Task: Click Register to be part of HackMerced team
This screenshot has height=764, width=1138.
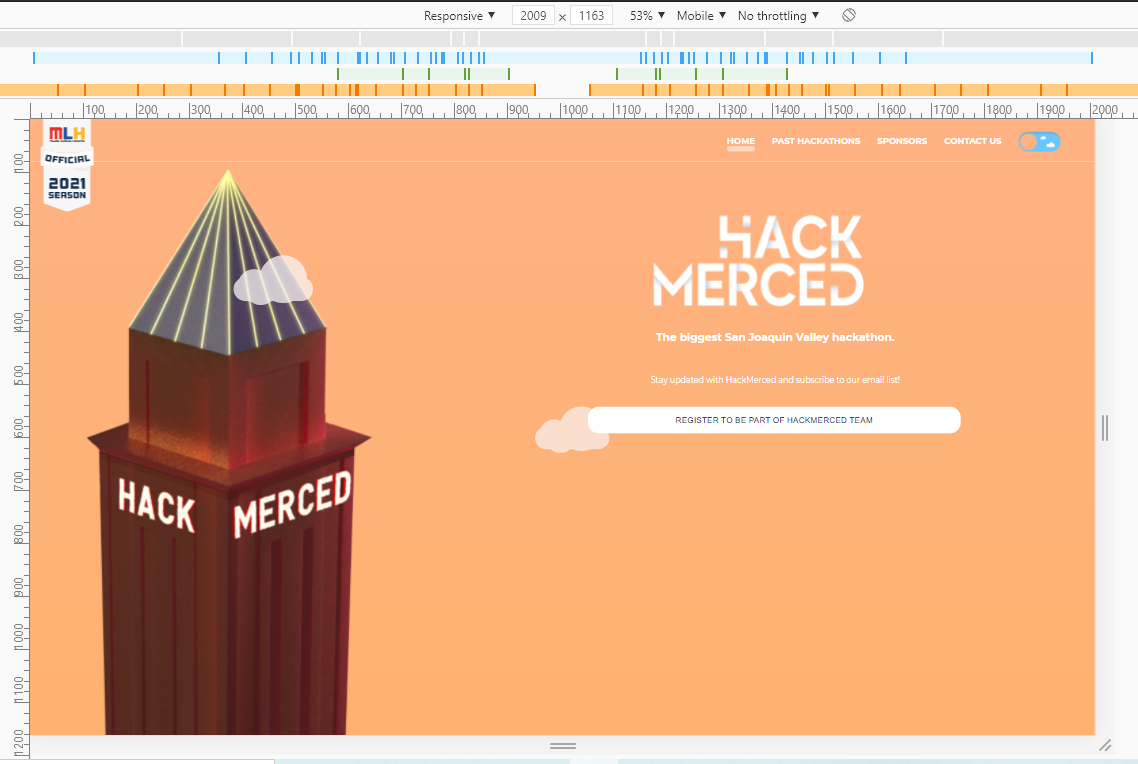Action: [x=774, y=420]
